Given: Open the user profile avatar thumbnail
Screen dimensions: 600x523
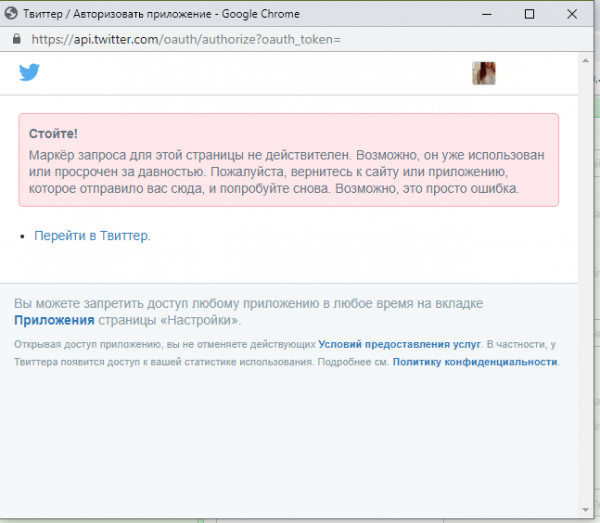Looking at the screenshot, I should click(x=484, y=73).
